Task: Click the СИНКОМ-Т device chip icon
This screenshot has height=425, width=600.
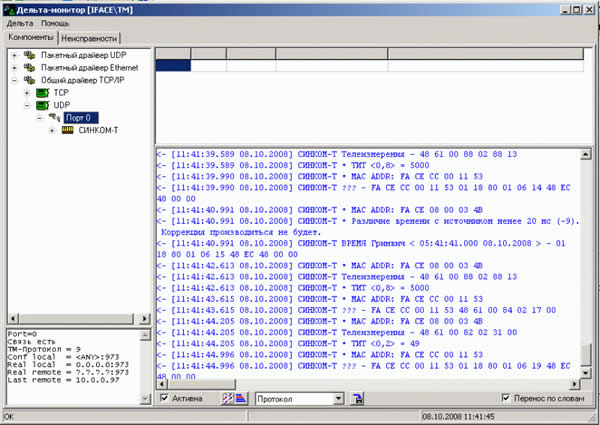Action: [67, 130]
